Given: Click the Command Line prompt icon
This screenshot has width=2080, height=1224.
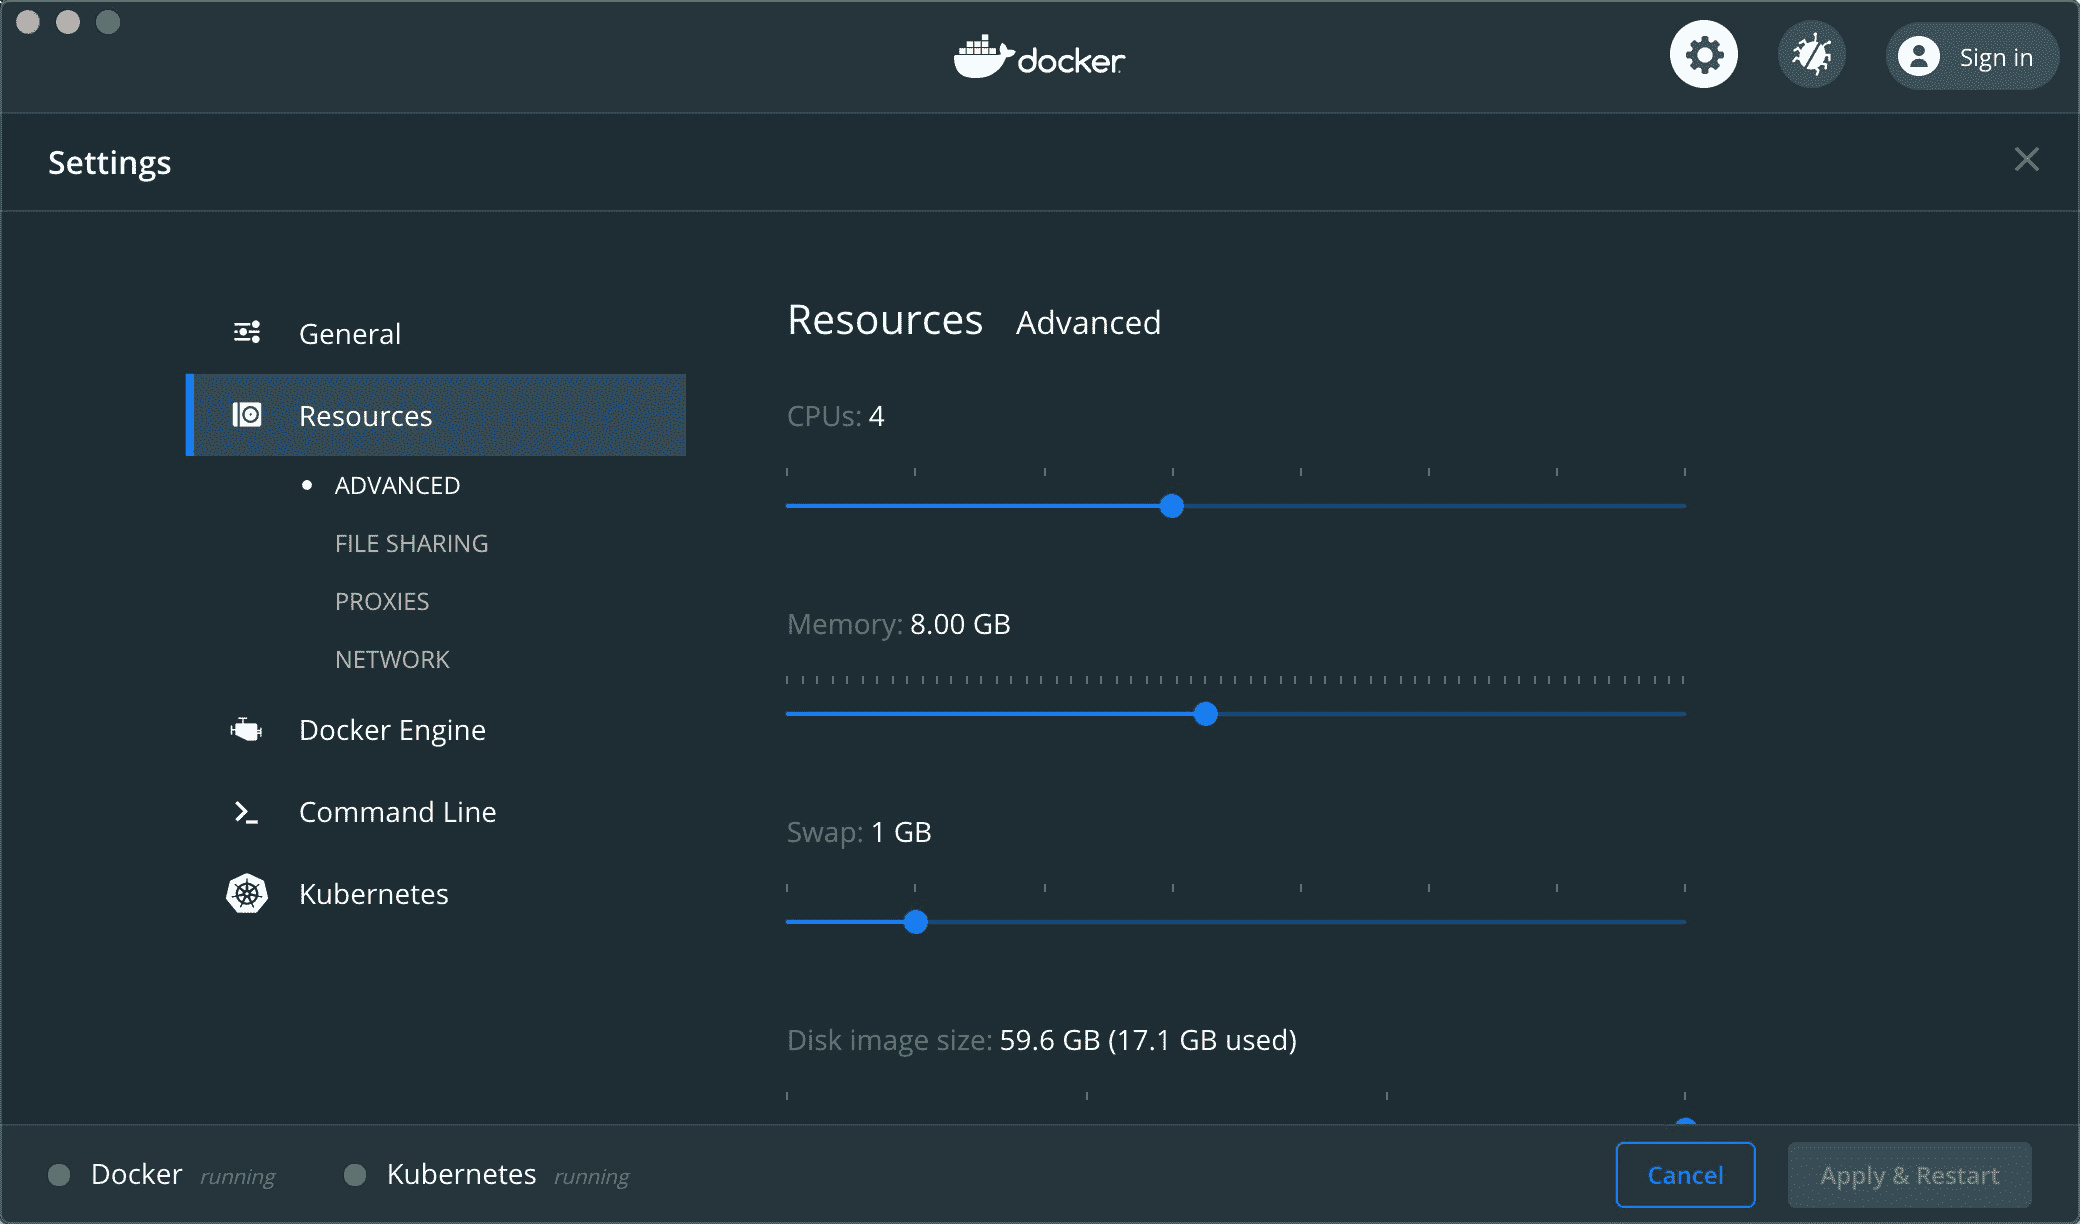Looking at the screenshot, I should coord(246,812).
